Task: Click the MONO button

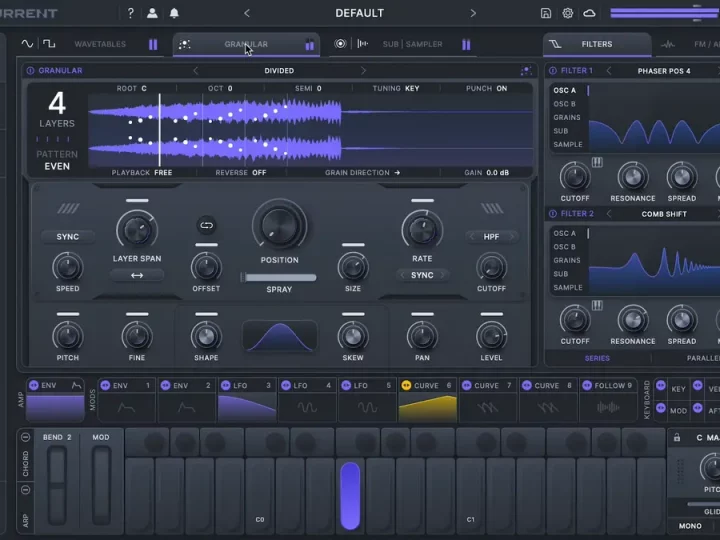Action: (690, 526)
